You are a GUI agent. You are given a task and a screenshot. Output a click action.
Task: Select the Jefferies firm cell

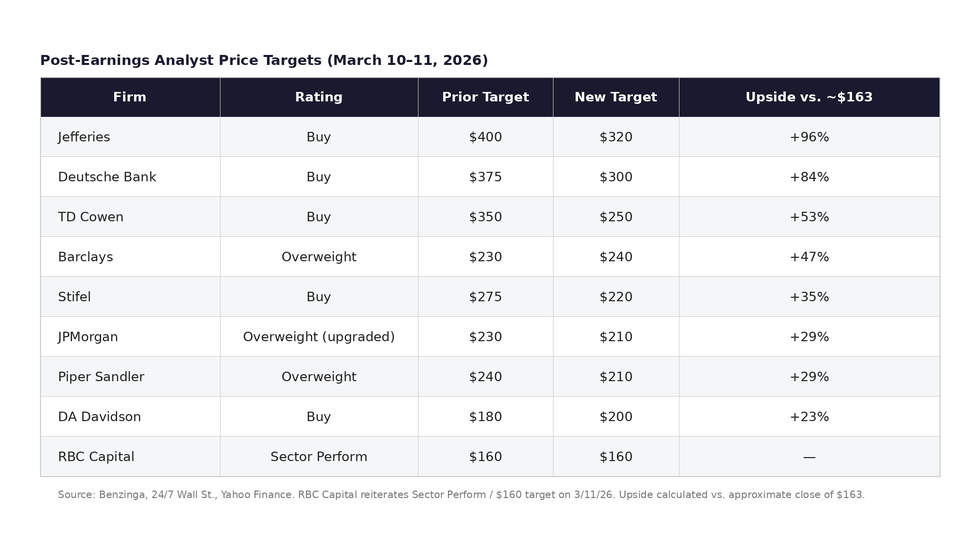(84, 137)
